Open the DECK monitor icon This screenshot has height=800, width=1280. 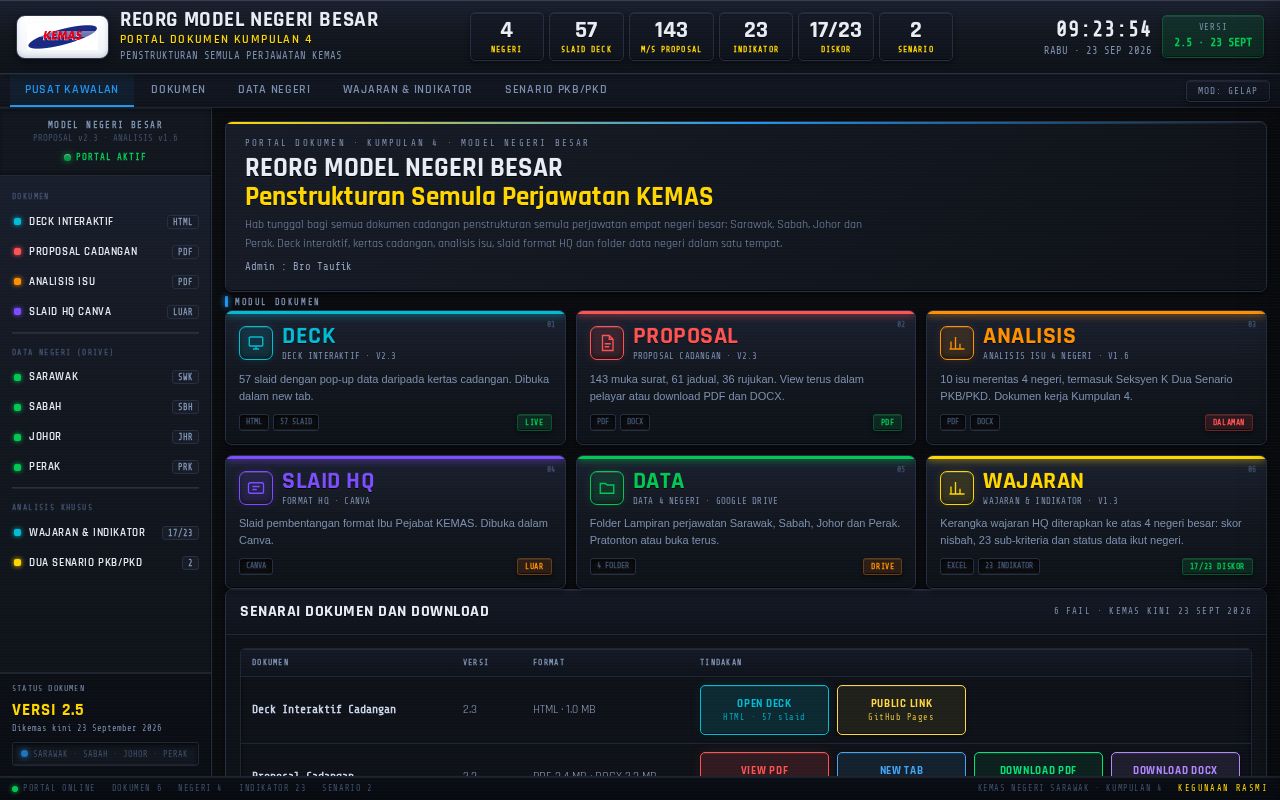click(x=256, y=343)
